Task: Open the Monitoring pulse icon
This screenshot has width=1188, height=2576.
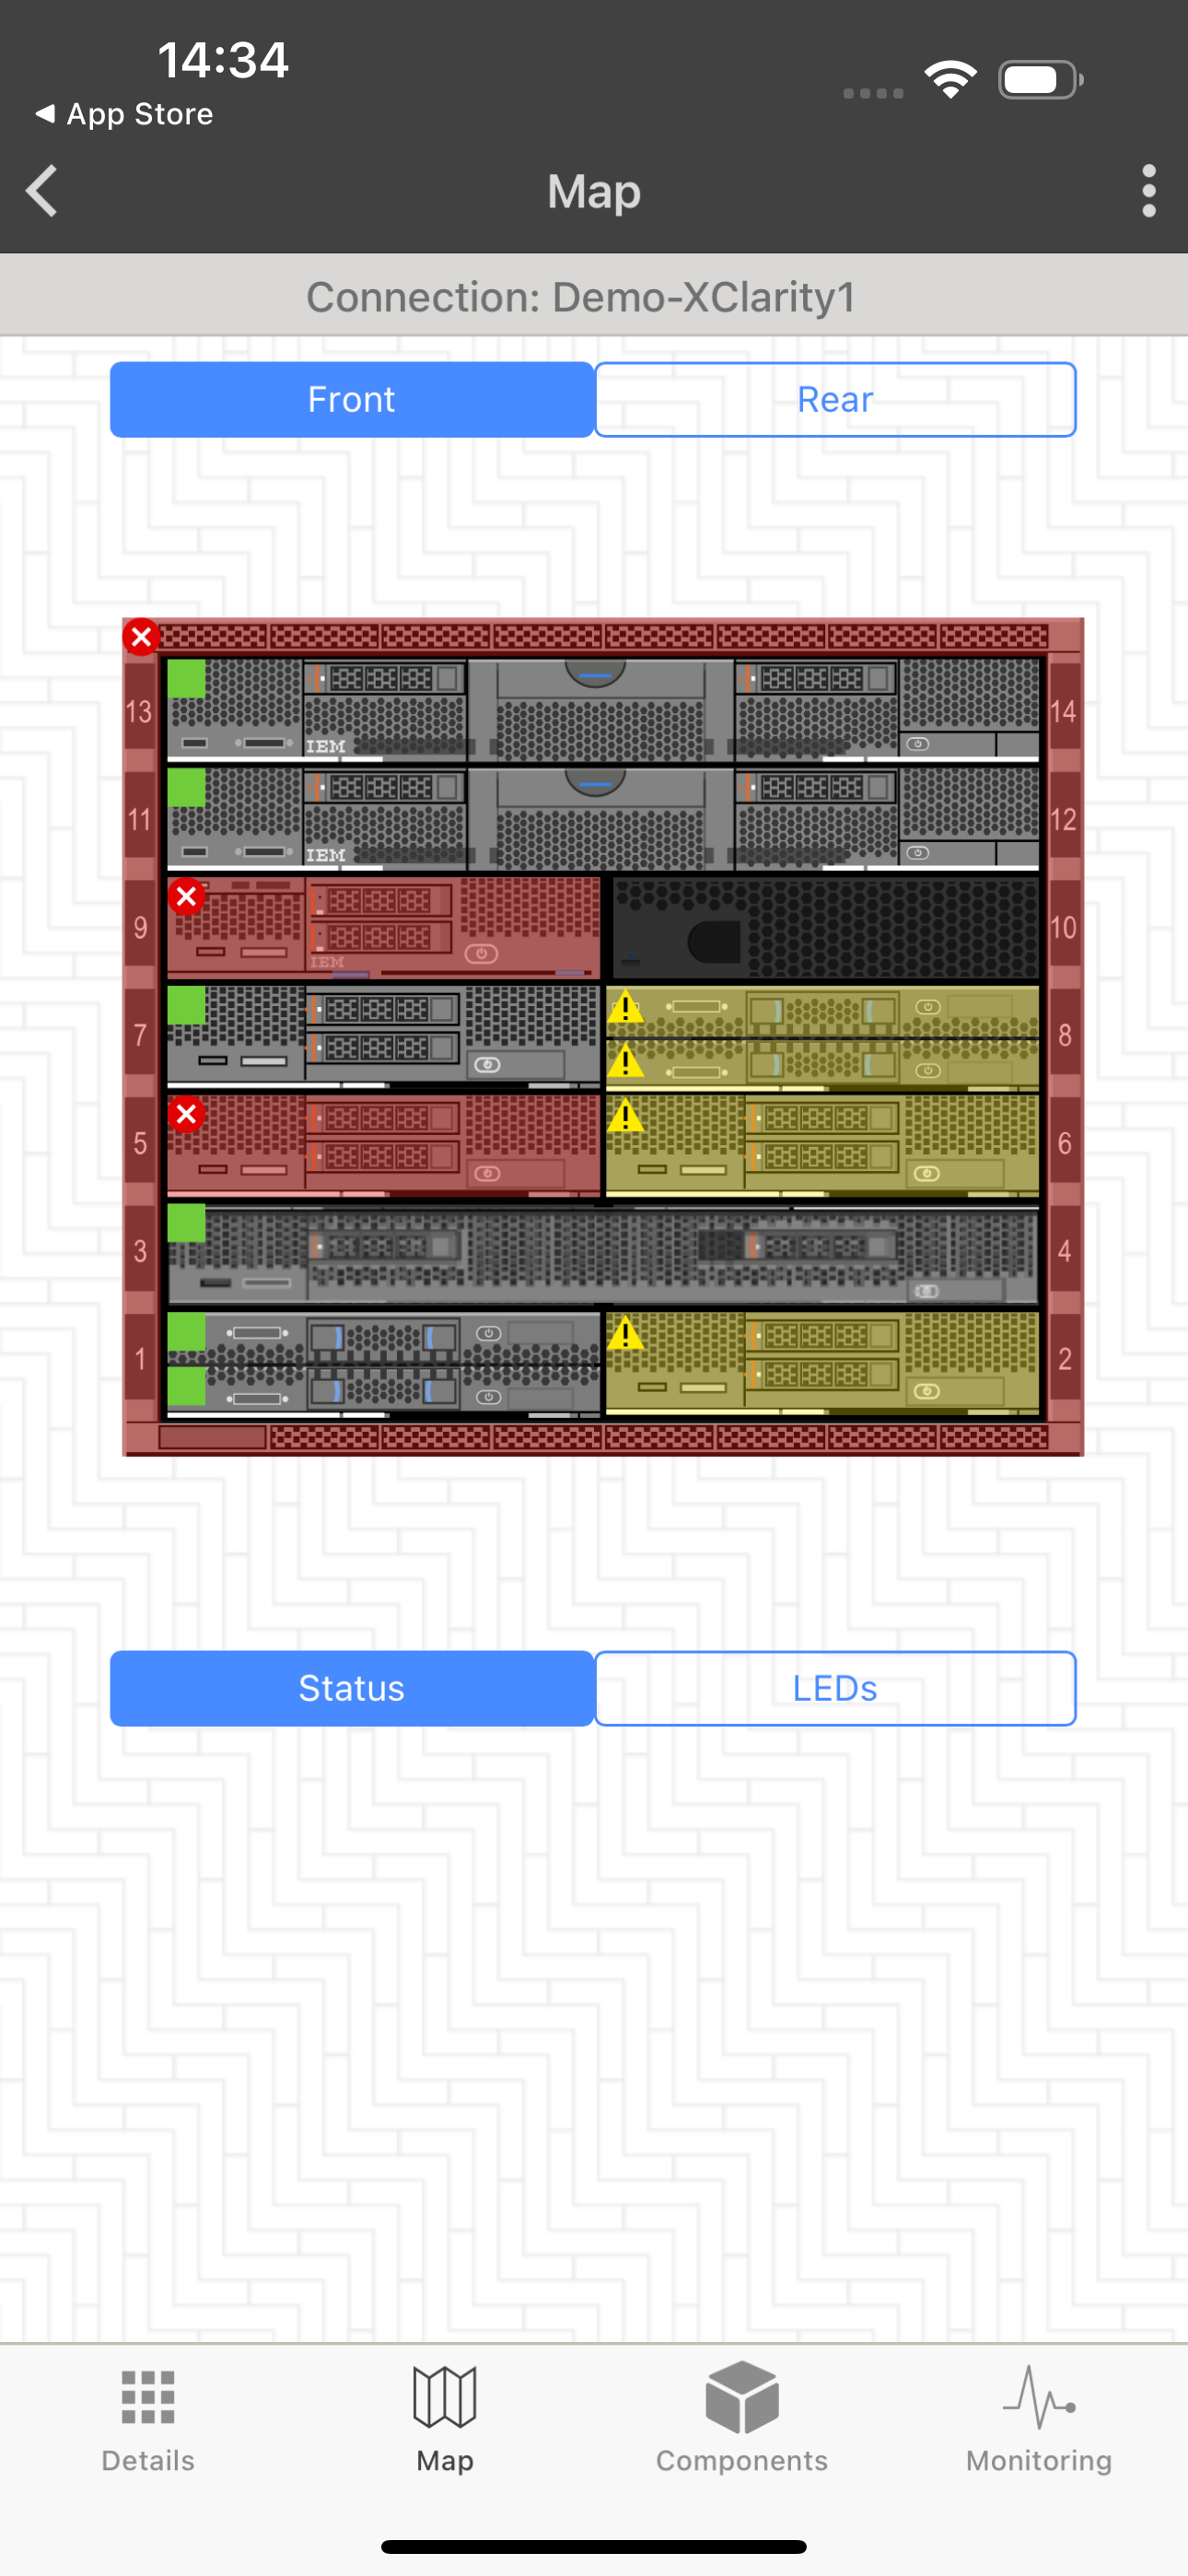Action: click(x=1038, y=2397)
